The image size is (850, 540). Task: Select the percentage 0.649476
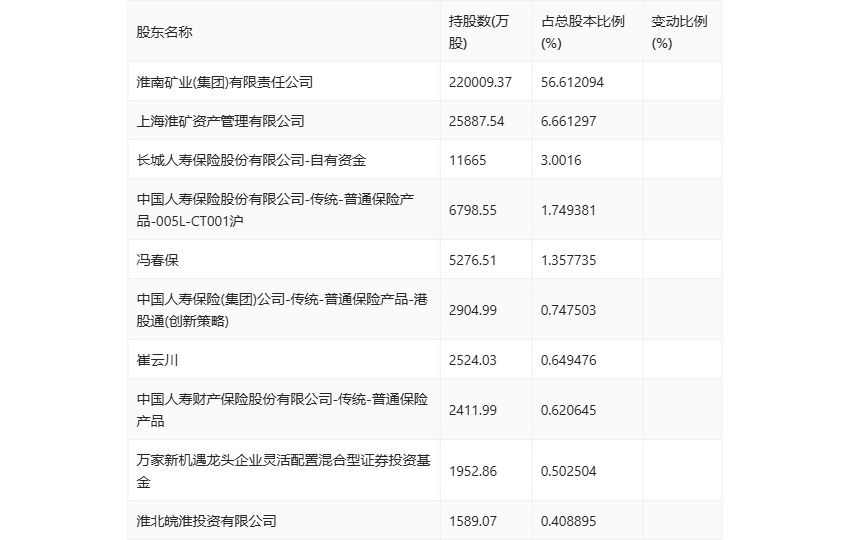pos(568,359)
